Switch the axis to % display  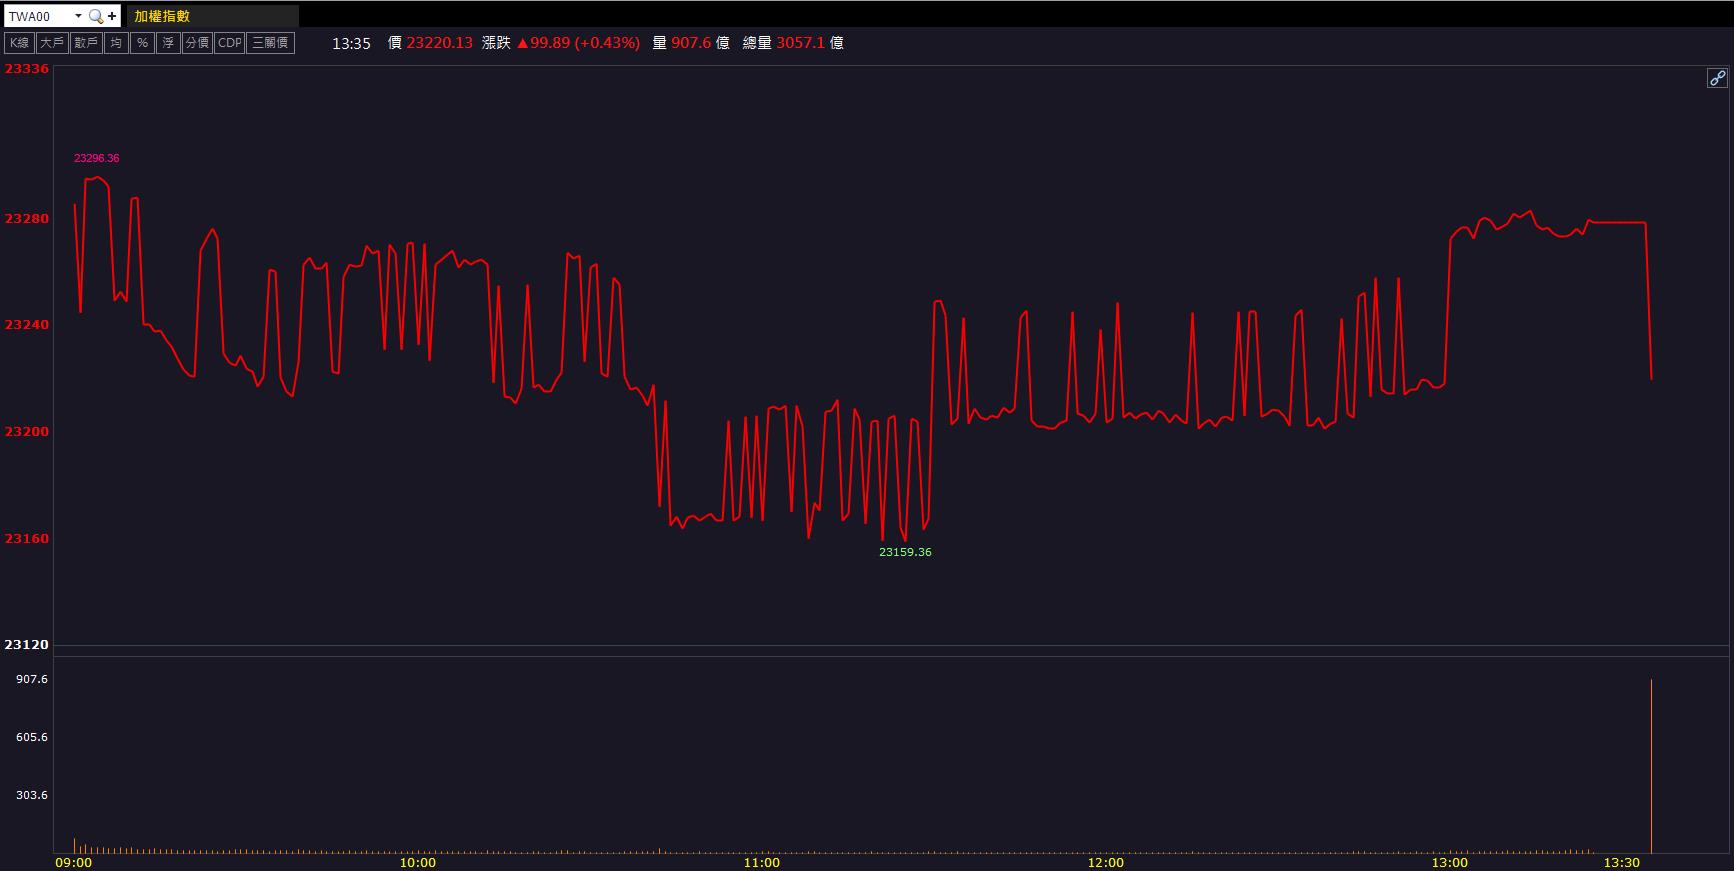coord(142,43)
